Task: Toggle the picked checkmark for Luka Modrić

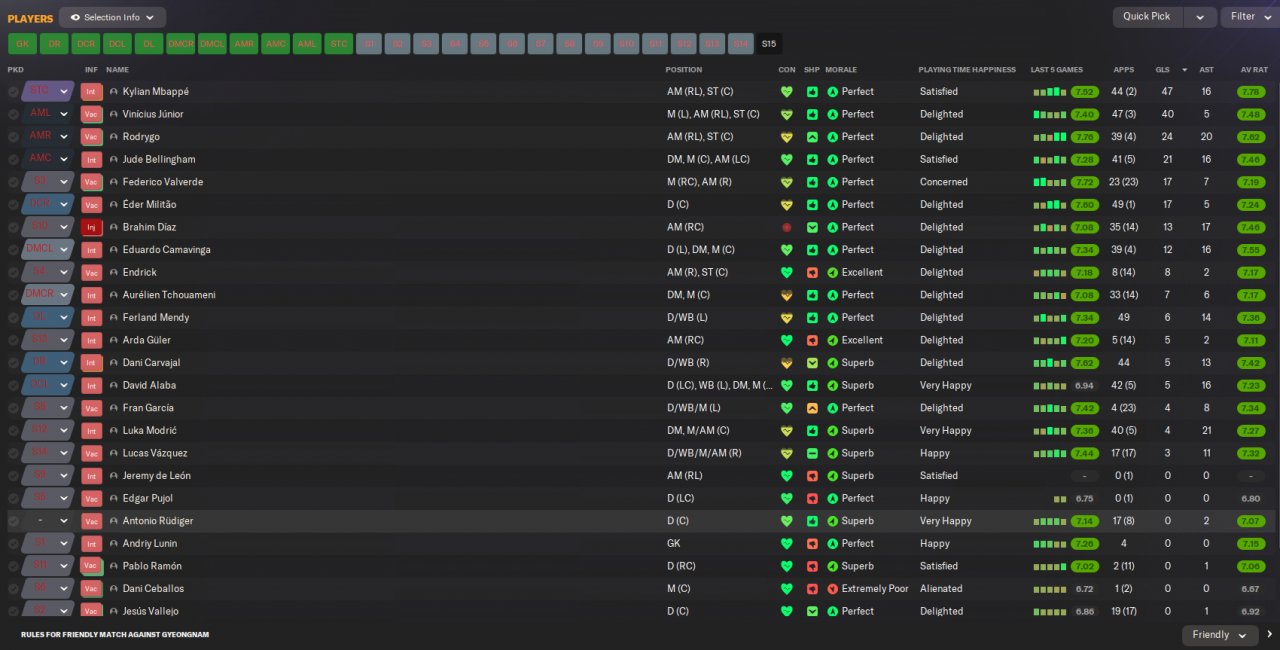Action: 13,431
